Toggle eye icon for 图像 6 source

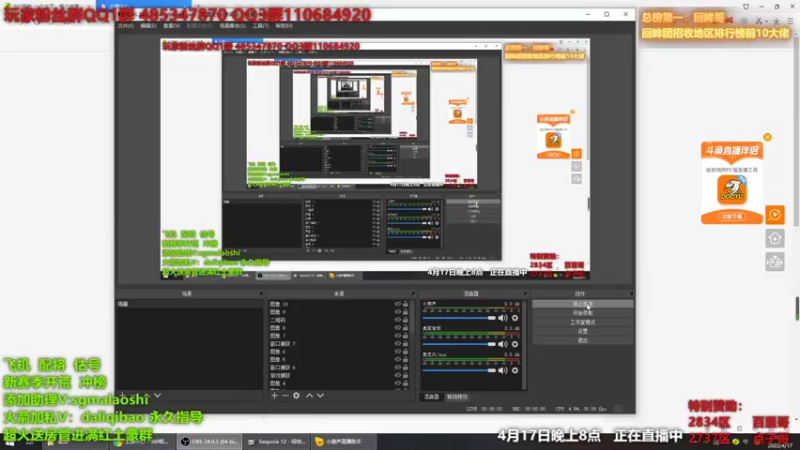click(397, 352)
